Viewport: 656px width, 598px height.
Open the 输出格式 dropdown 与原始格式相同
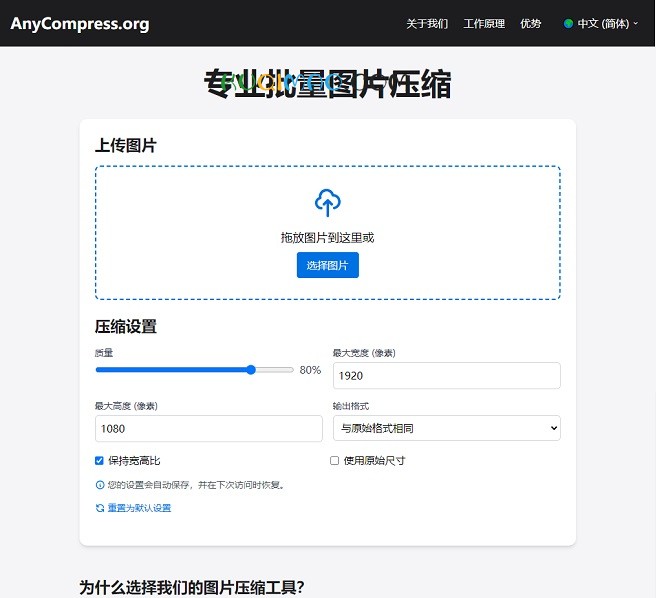447,428
